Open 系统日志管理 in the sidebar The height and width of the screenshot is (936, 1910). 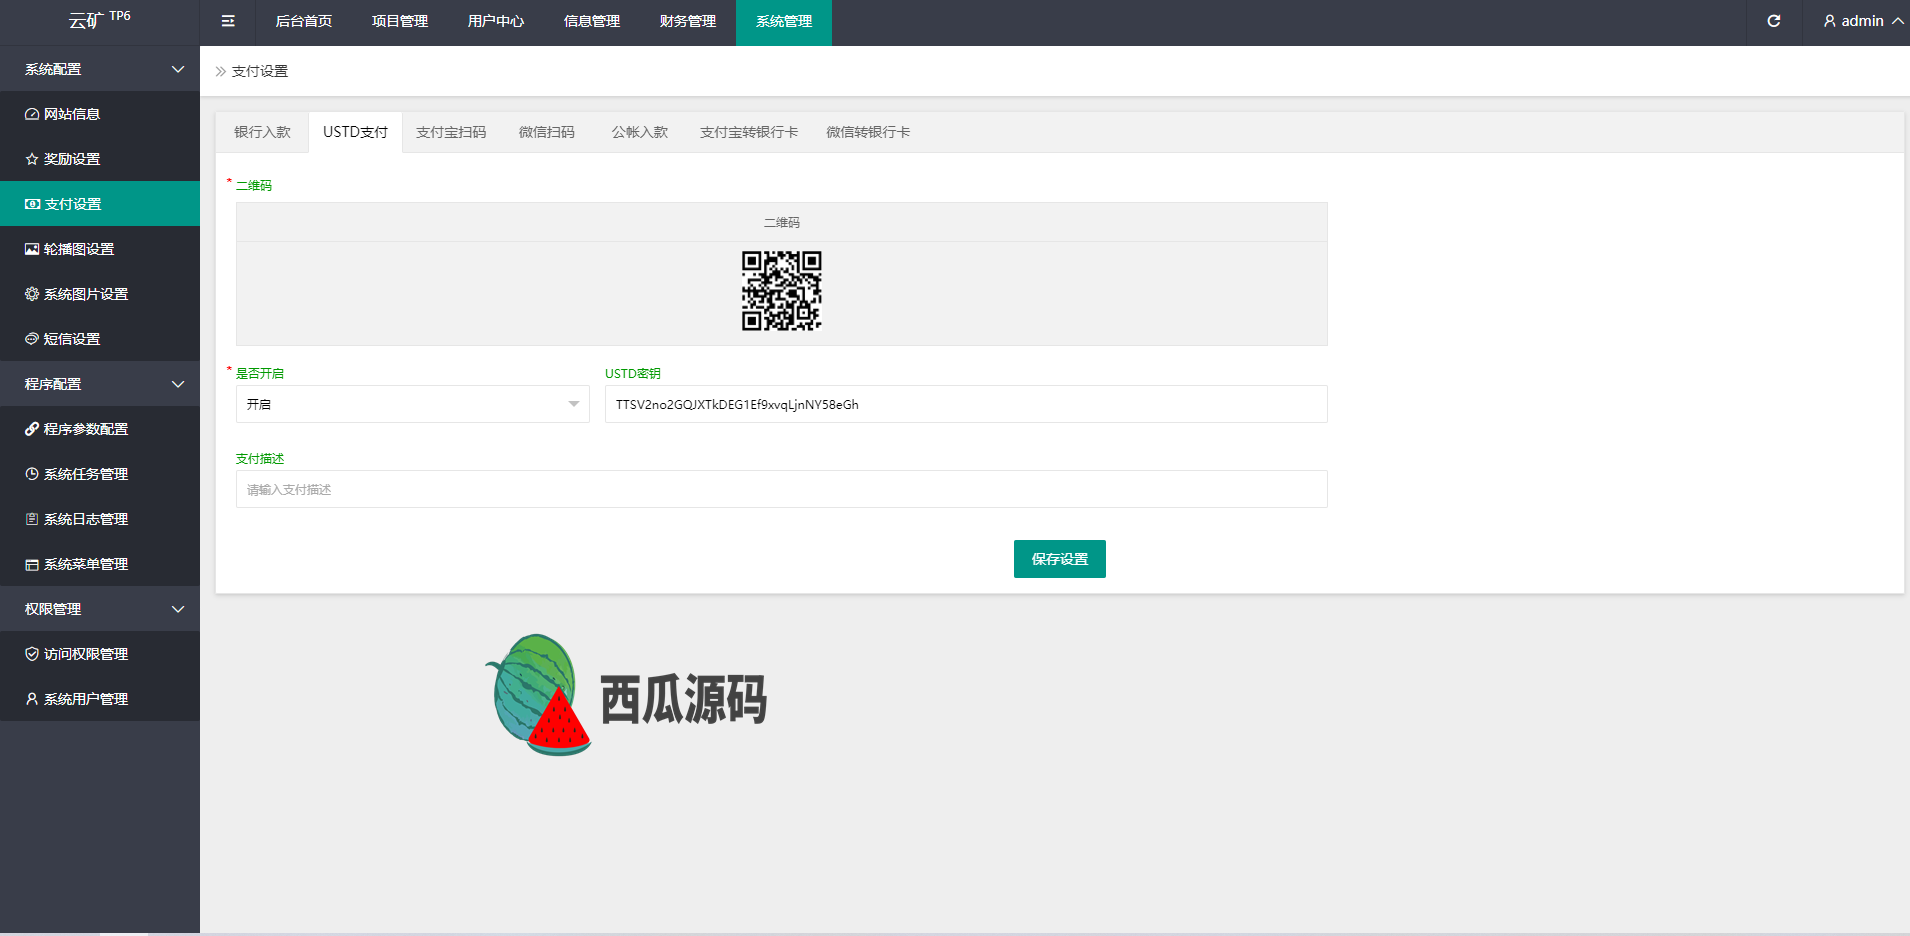point(100,519)
